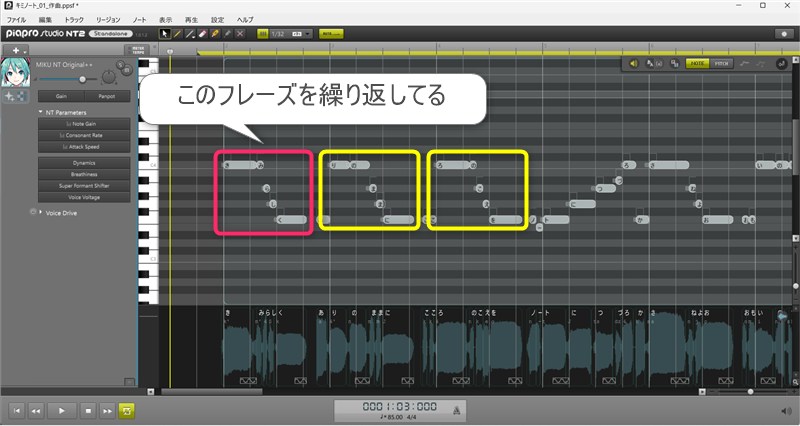
Task: Toggle the metronome icon
Action: tap(457, 410)
